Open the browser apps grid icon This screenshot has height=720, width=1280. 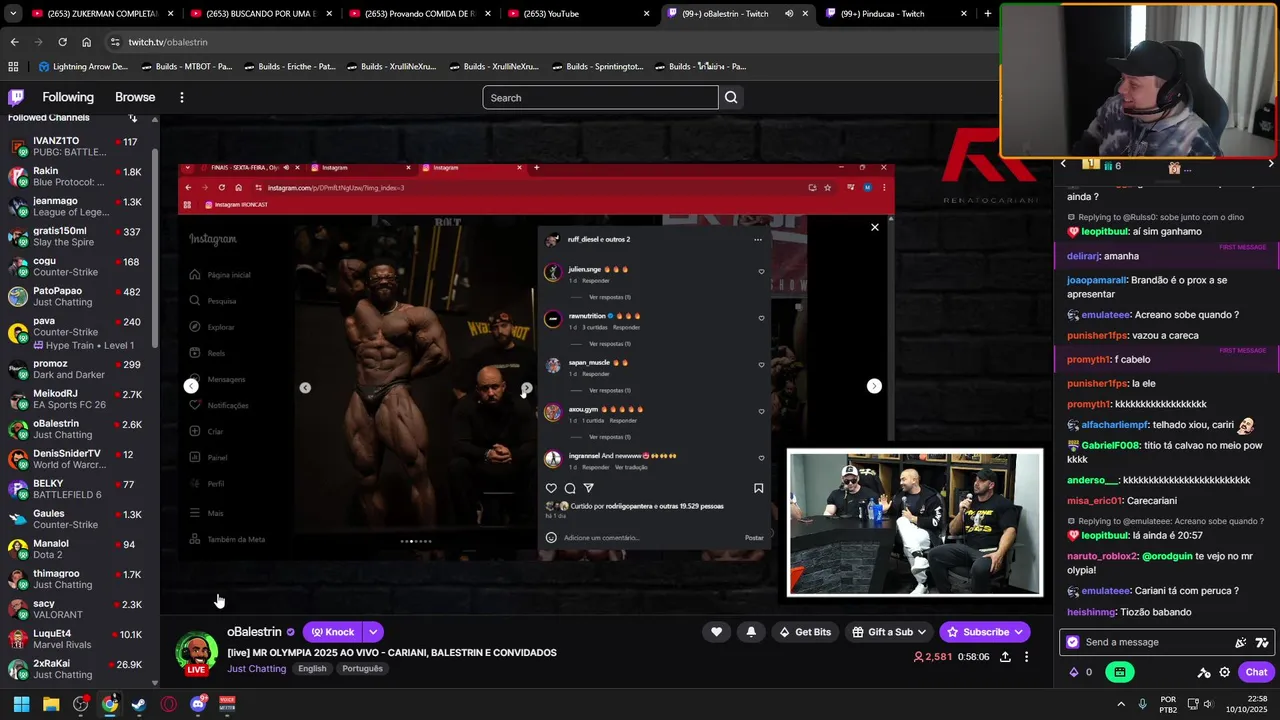(13, 66)
